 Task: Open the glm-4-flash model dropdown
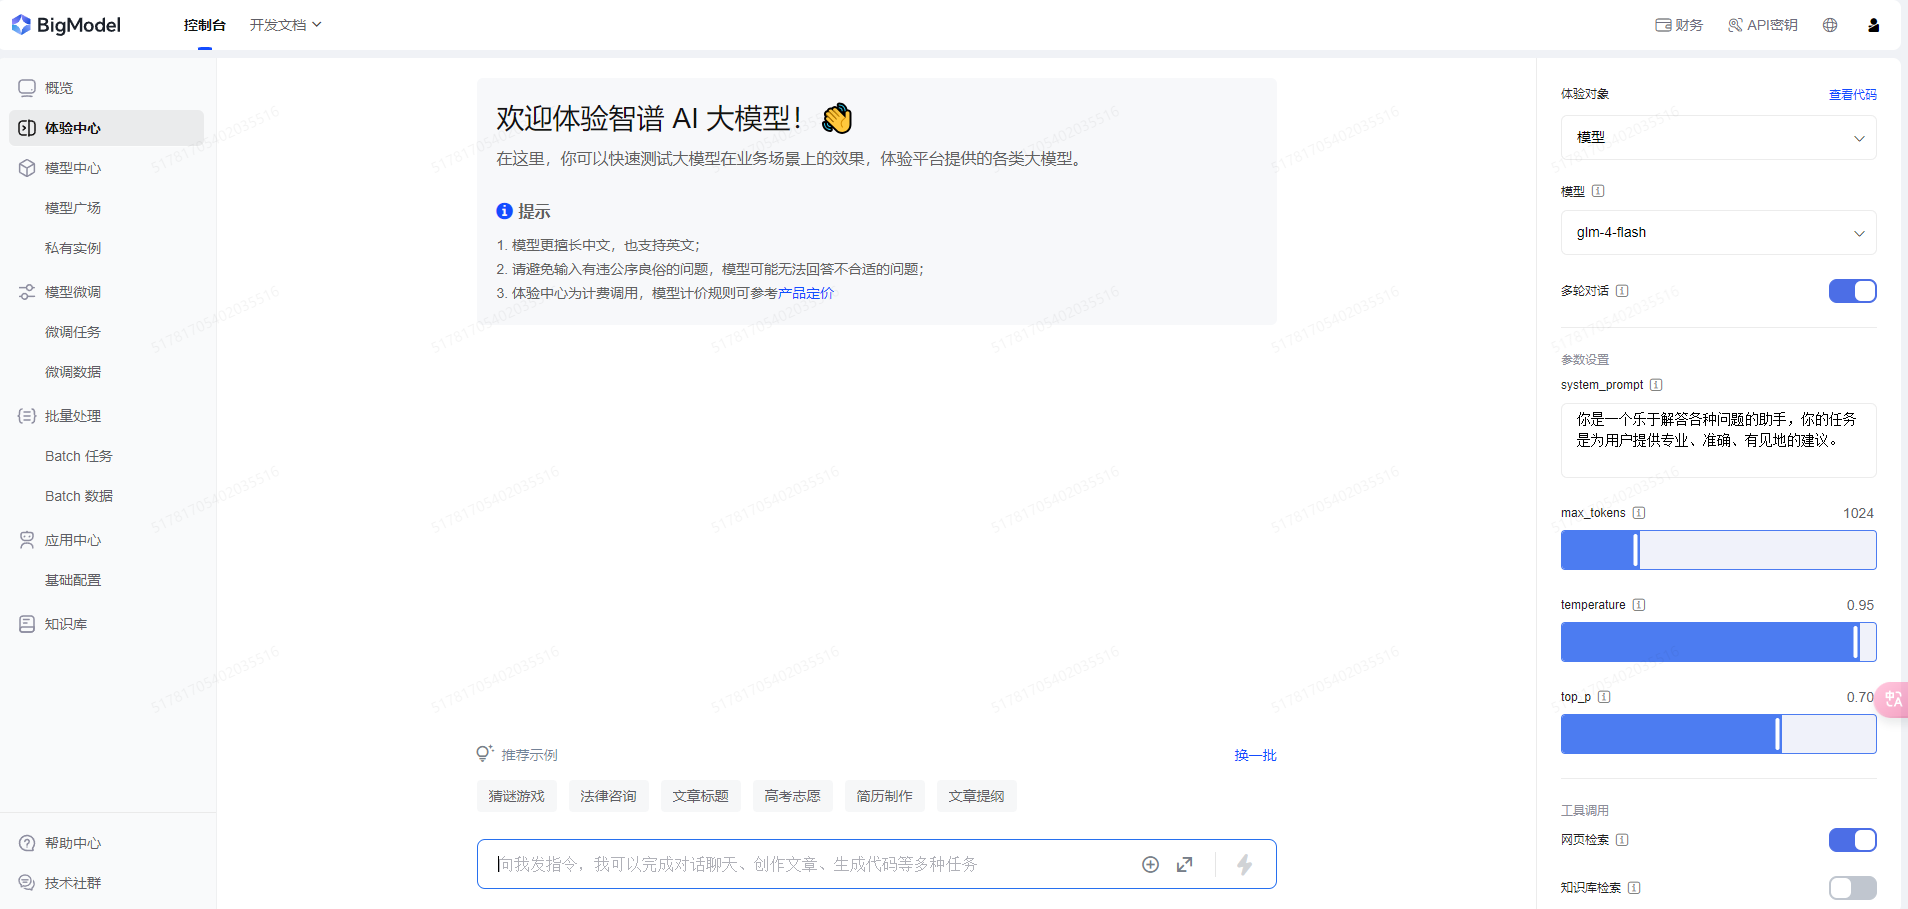(x=1718, y=233)
